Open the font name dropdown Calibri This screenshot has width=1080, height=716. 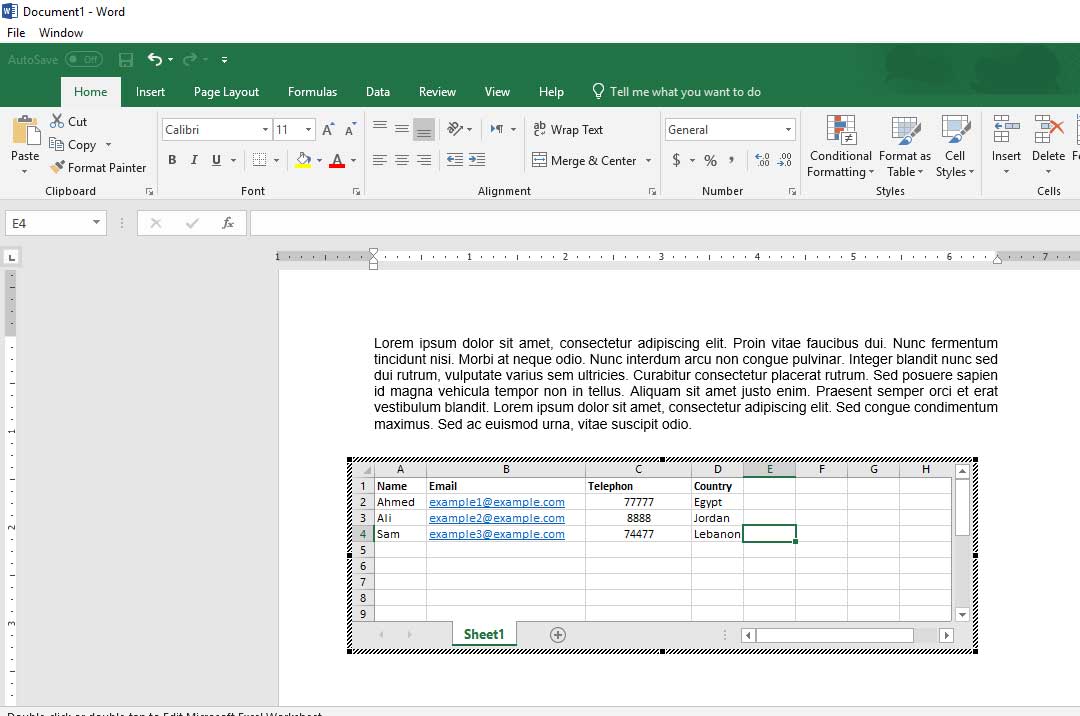[x=265, y=129]
